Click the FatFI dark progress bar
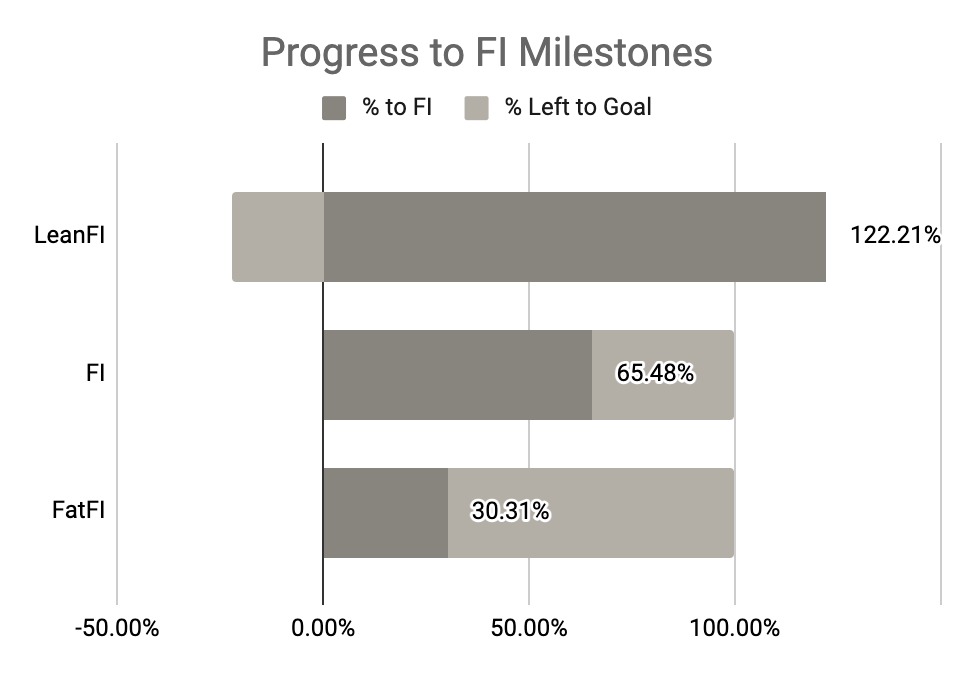Screen dimensions: 974x674 (x=385, y=513)
